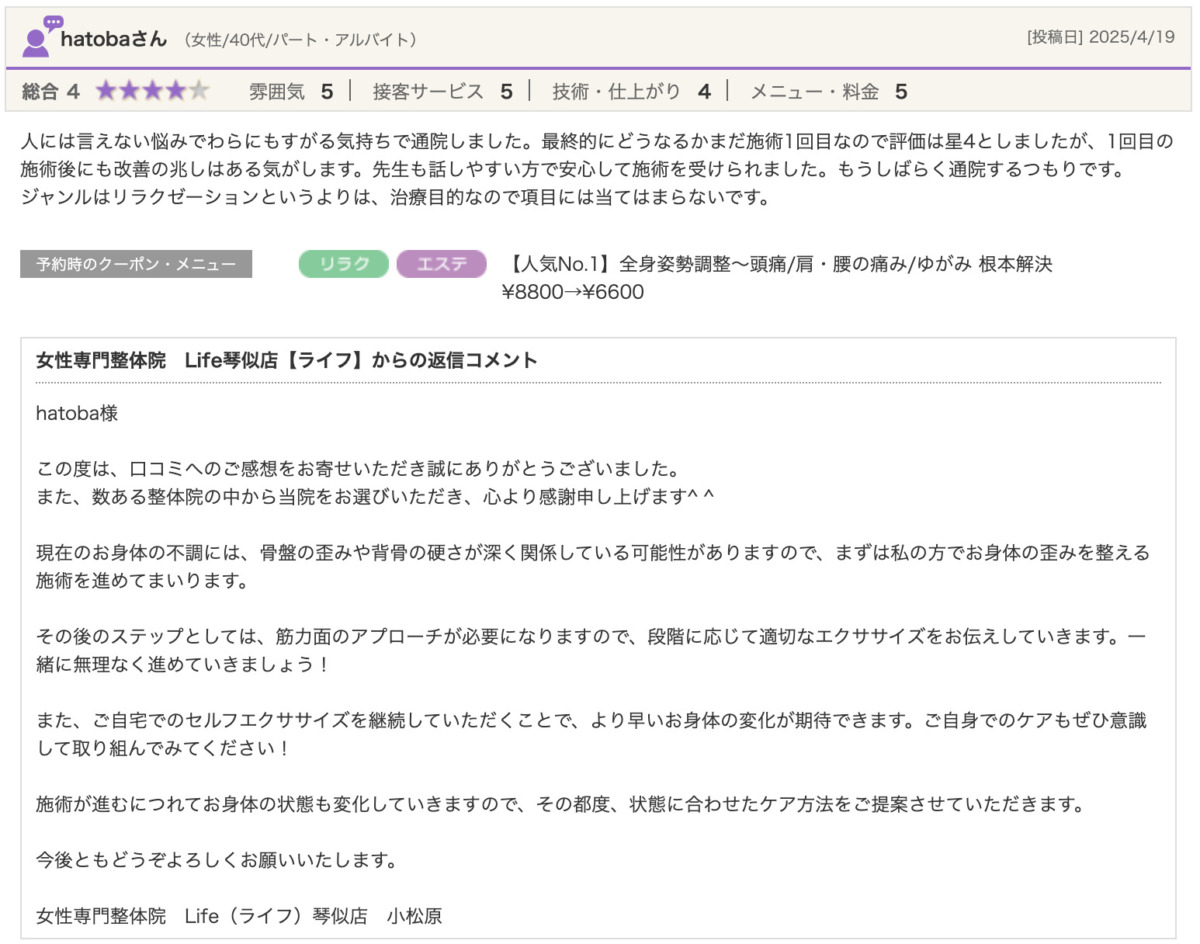Click the ¥8800→¥6600 coupon price
This screenshot has width=1200, height=944.
point(572,292)
